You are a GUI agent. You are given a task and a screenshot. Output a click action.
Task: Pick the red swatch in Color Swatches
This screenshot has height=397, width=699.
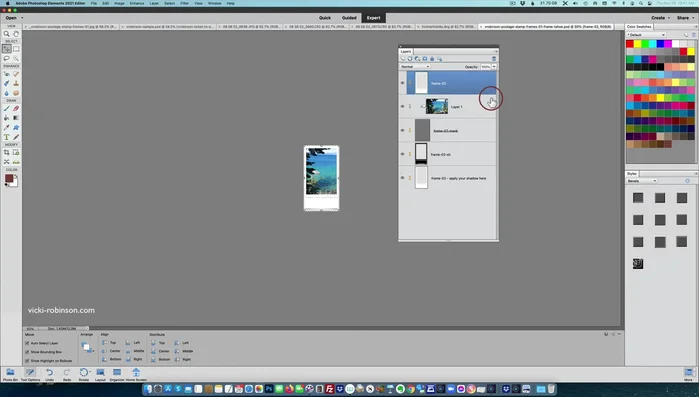pos(630,44)
